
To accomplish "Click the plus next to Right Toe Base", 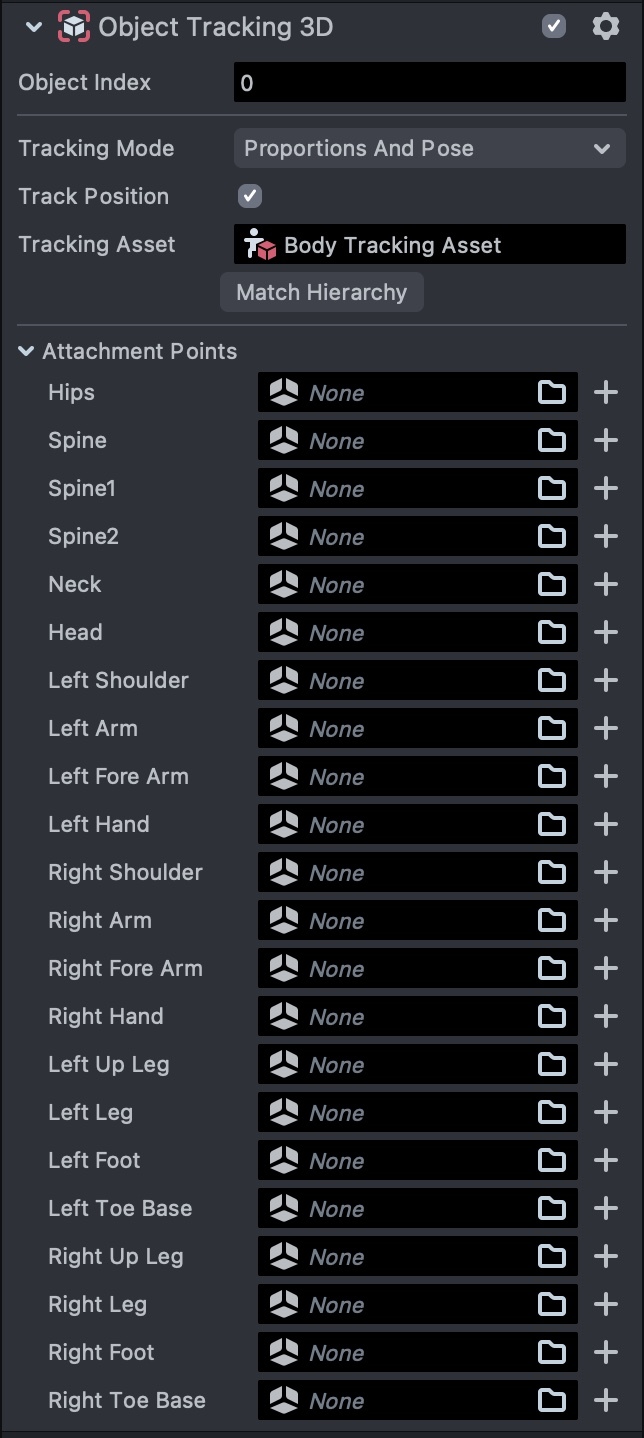I will coord(606,1401).
